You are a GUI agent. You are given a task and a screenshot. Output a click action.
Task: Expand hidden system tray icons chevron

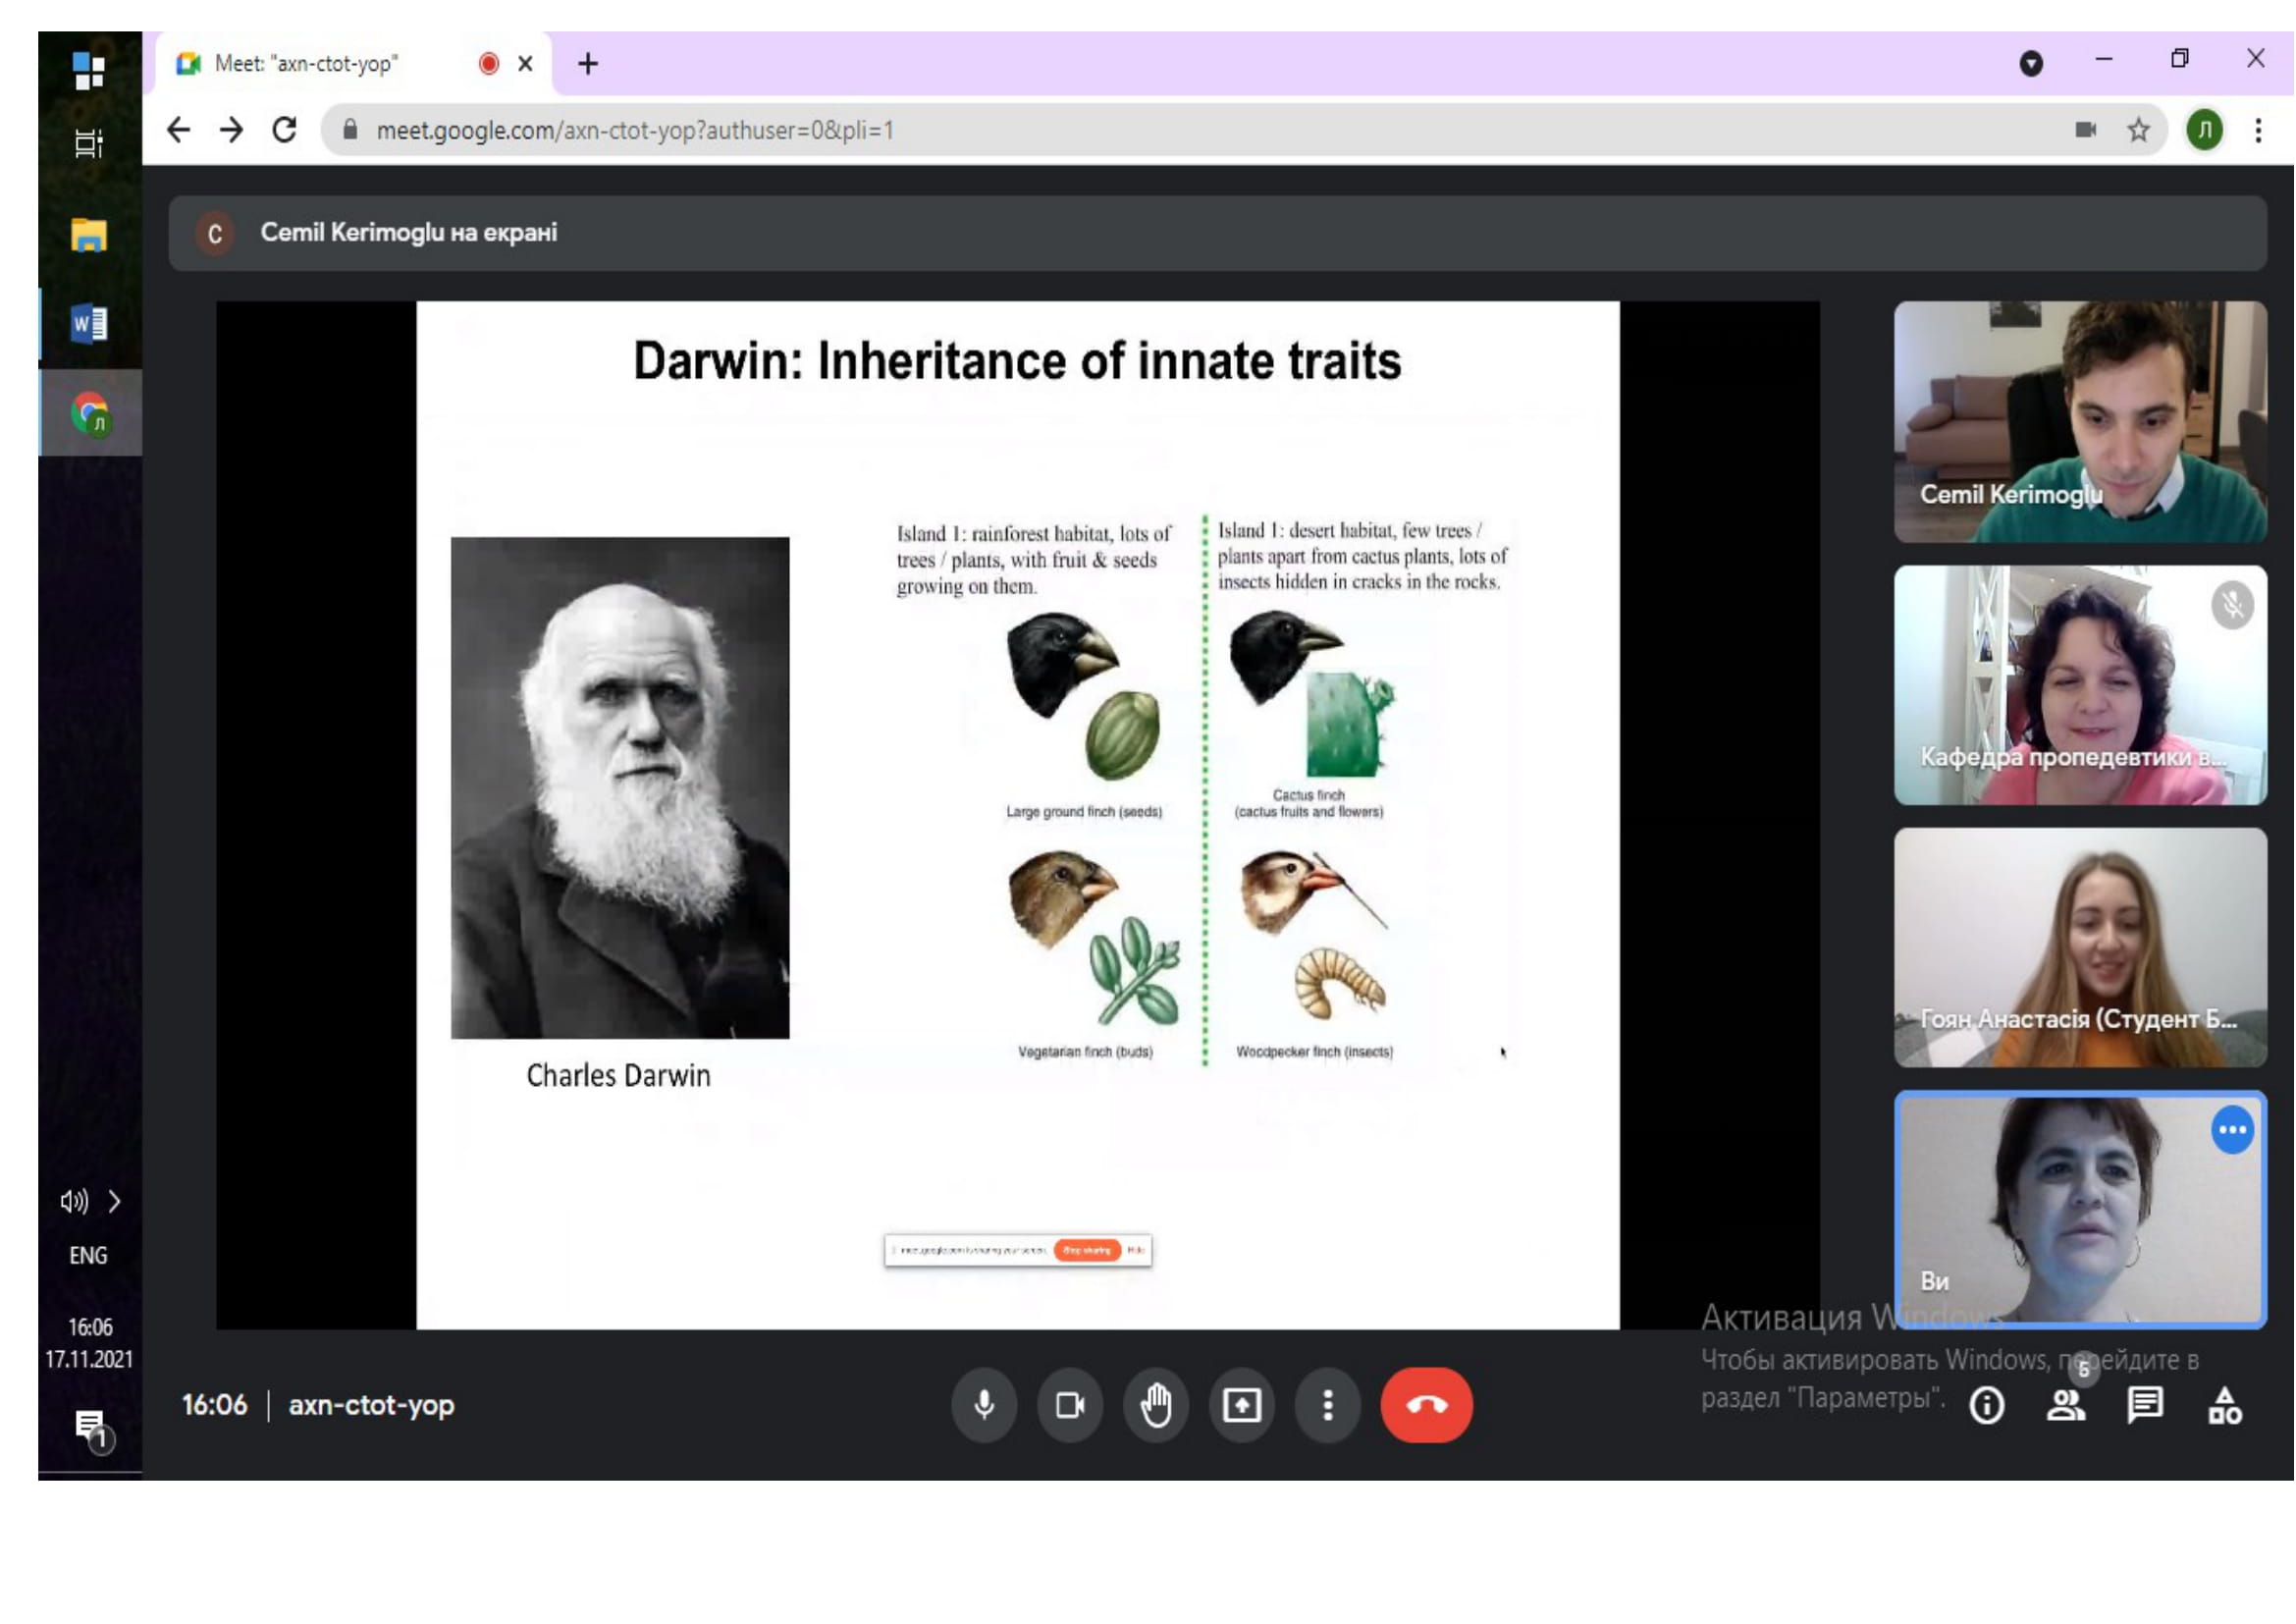pos(115,1201)
